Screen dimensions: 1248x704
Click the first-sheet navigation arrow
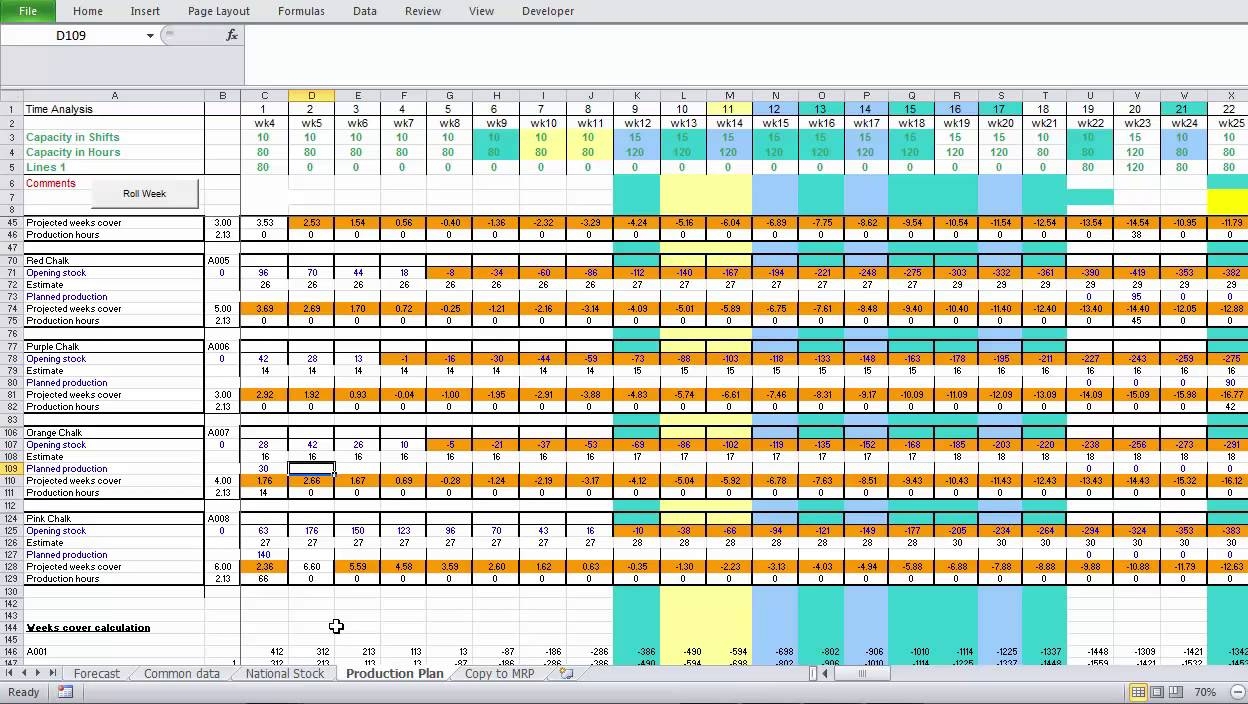pos(10,674)
